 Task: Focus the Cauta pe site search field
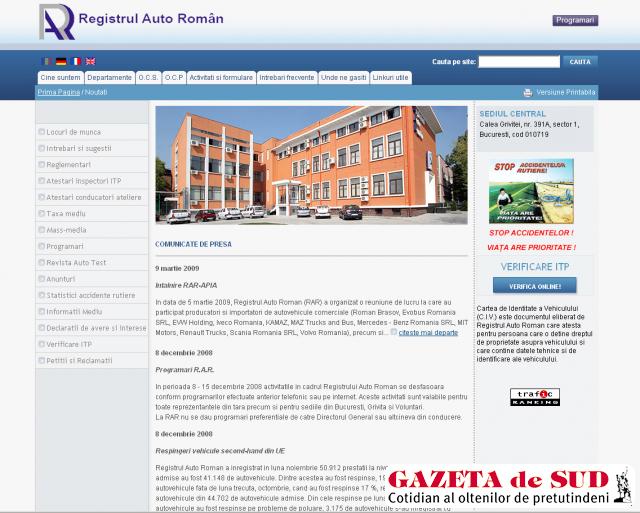519,62
